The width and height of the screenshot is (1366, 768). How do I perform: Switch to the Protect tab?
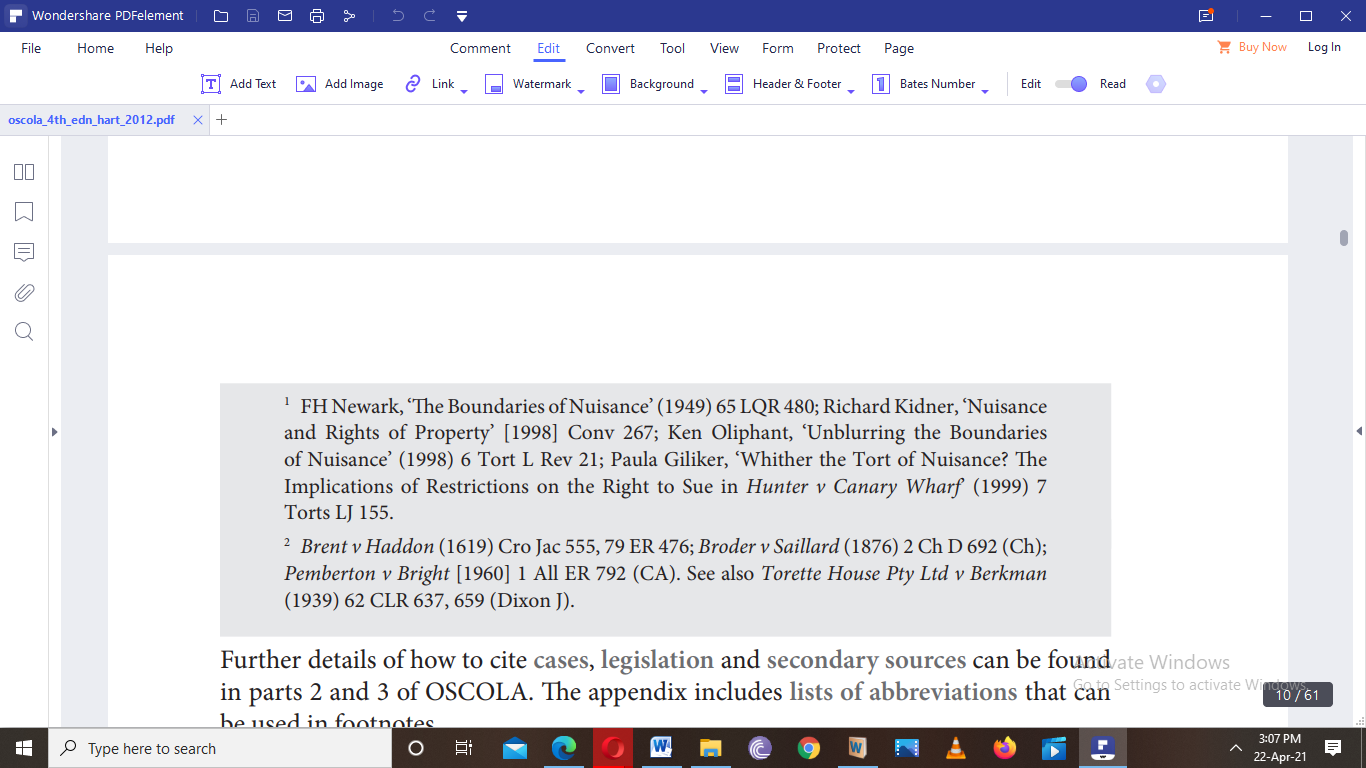pyautogui.click(x=838, y=48)
